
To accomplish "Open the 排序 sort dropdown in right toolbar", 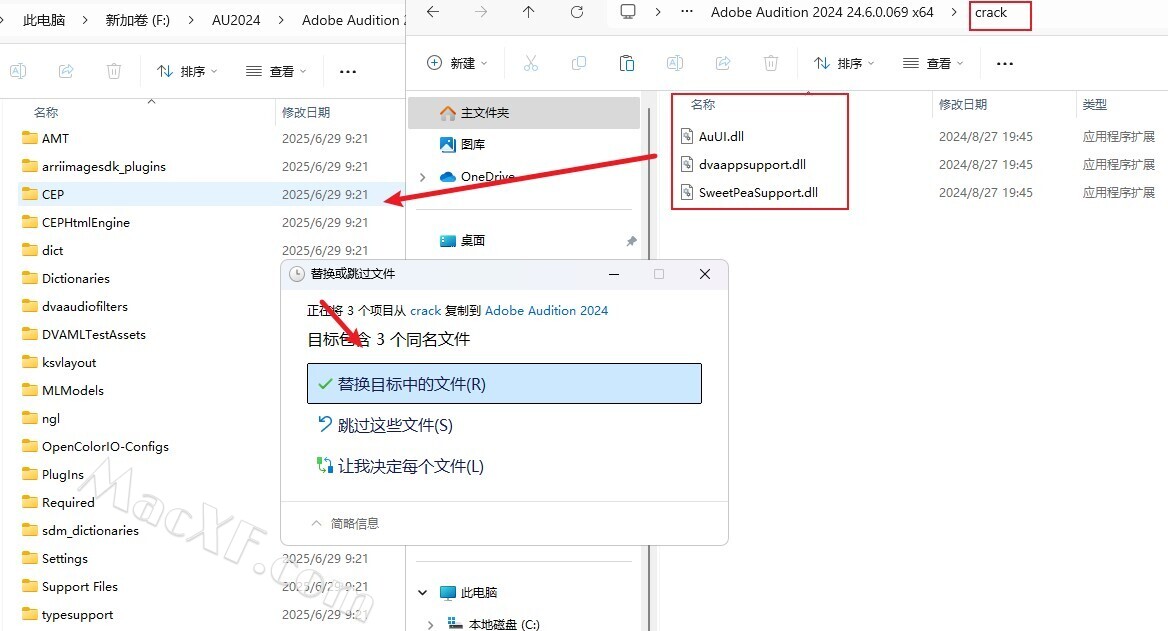I will (844, 63).
